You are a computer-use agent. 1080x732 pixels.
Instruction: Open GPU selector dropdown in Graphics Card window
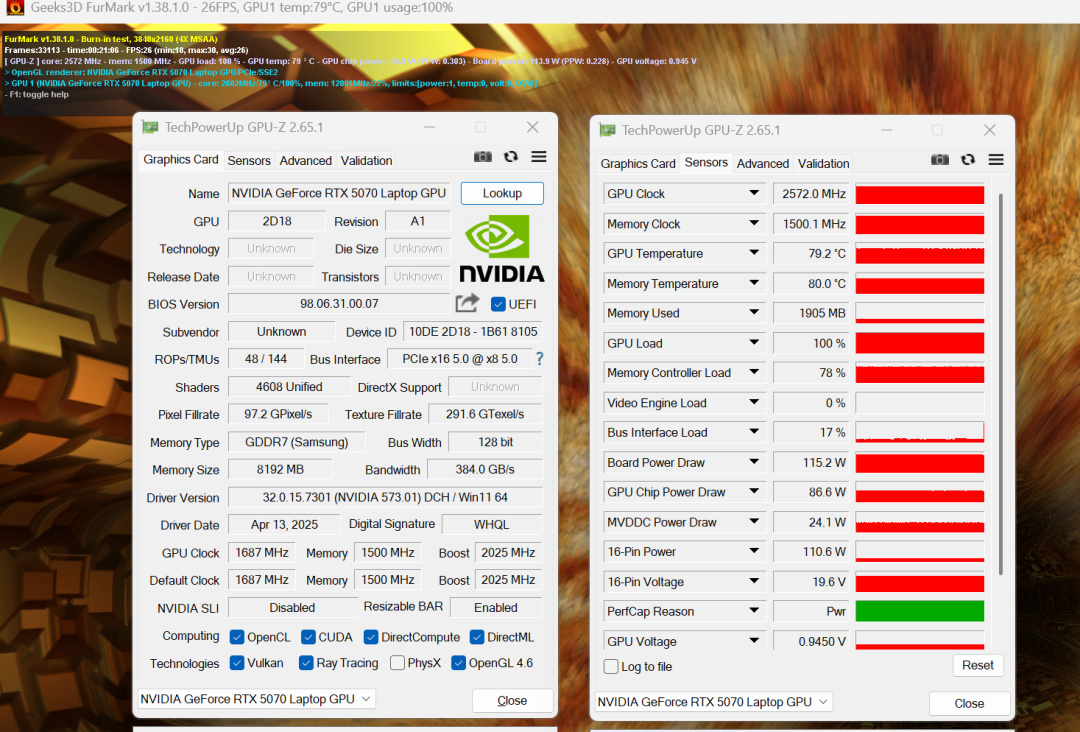pos(256,699)
